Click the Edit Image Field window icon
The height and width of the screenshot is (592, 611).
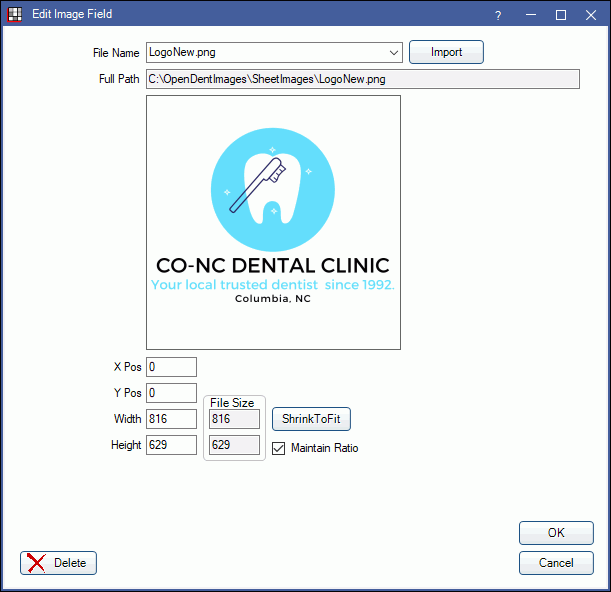point(15,14)
